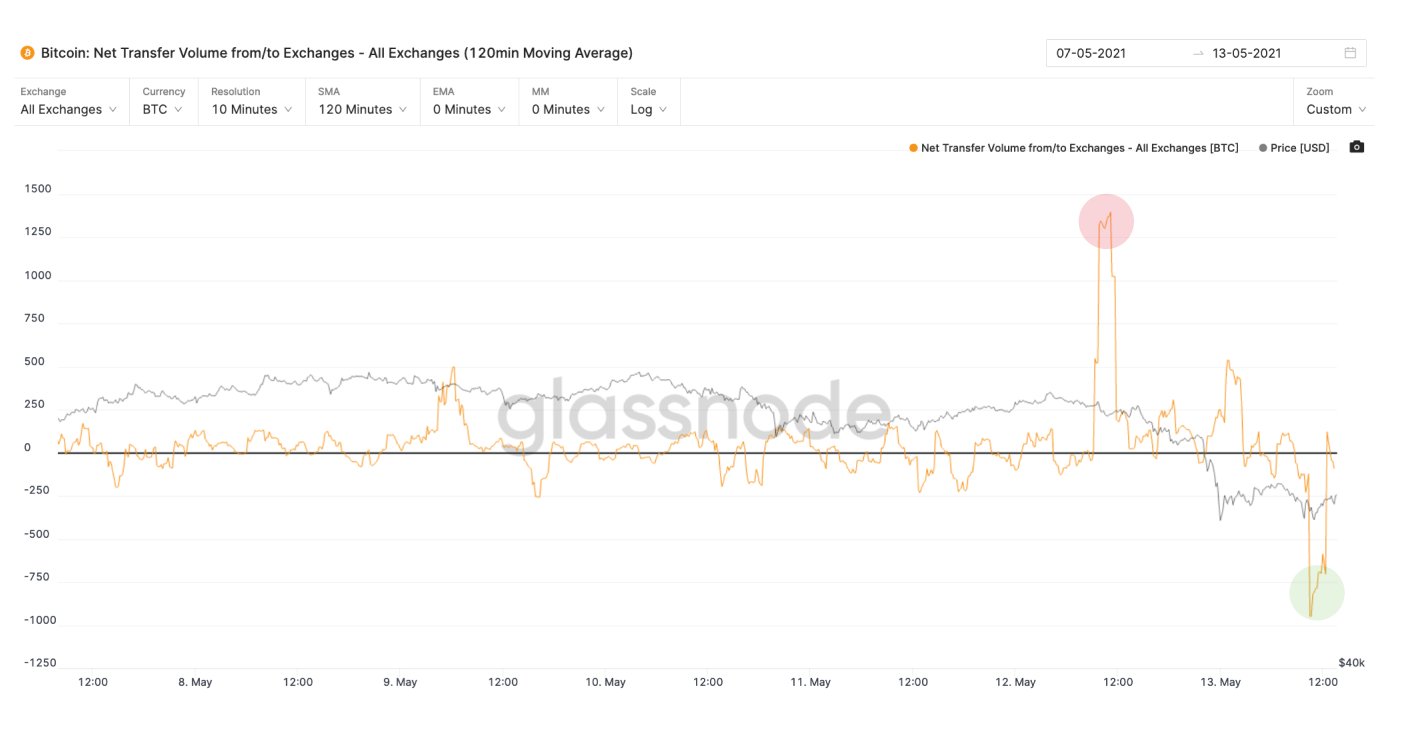
Task: Open the calendar icon in date range
Action: (x=1350, y=53)
